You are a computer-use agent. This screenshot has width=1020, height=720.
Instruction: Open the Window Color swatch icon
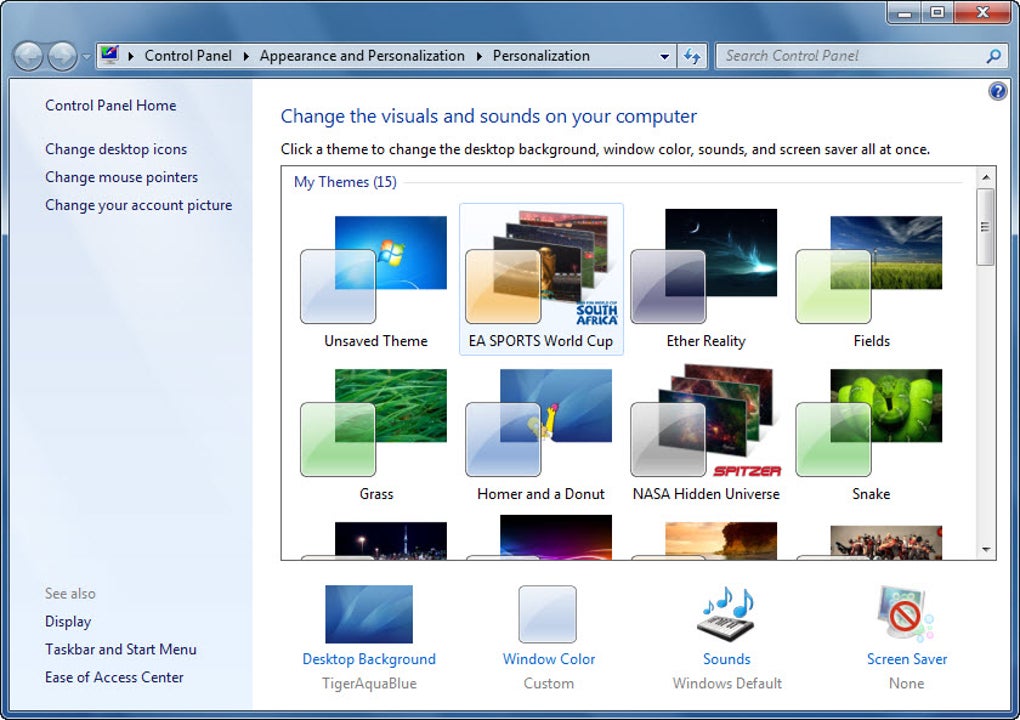click(x=548, y=614)
